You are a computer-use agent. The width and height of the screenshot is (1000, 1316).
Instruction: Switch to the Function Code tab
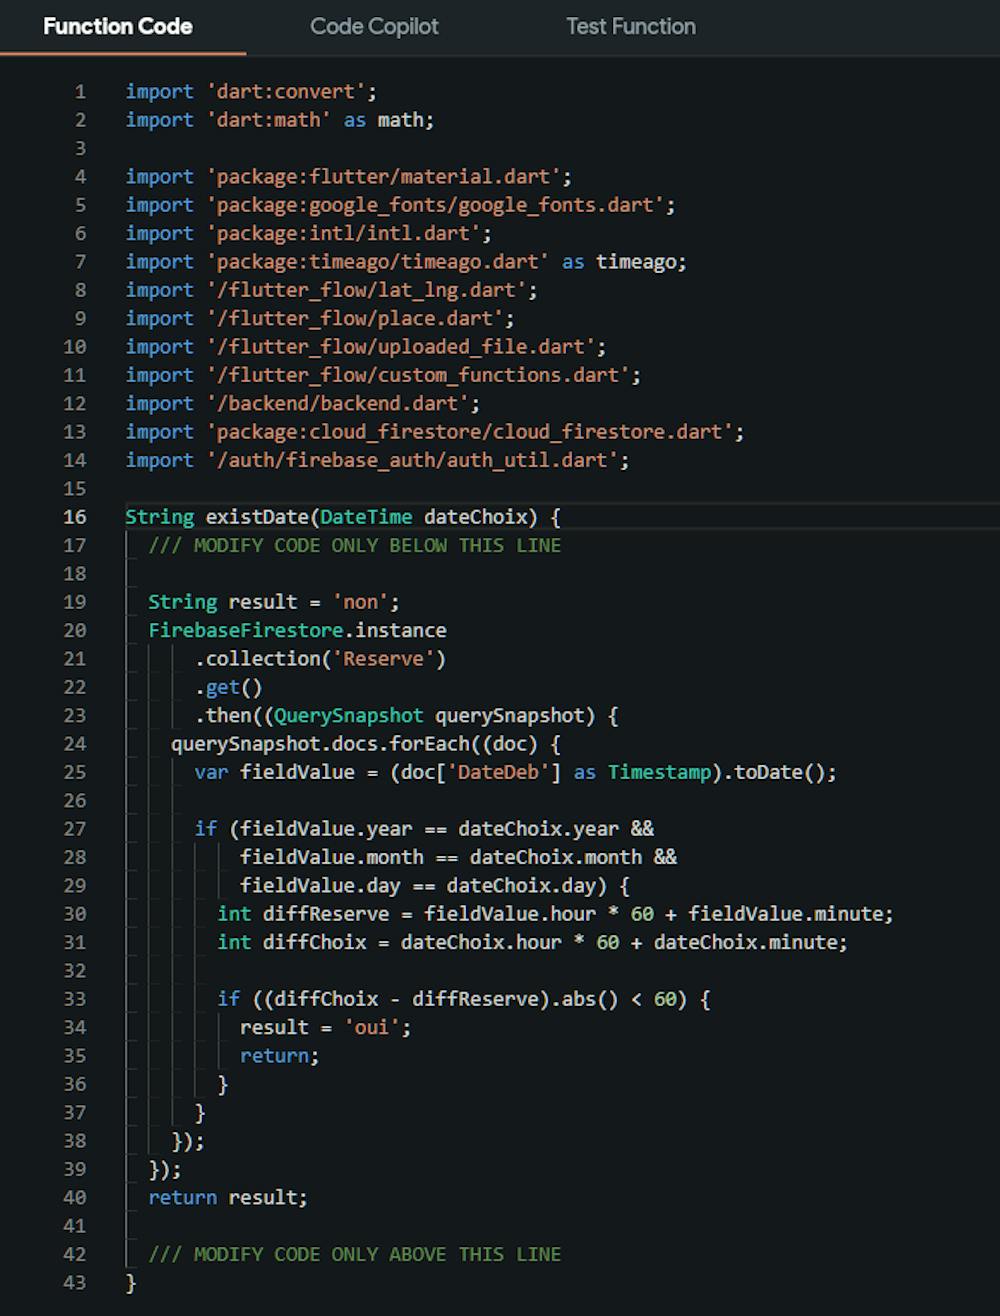pos(118,27)
